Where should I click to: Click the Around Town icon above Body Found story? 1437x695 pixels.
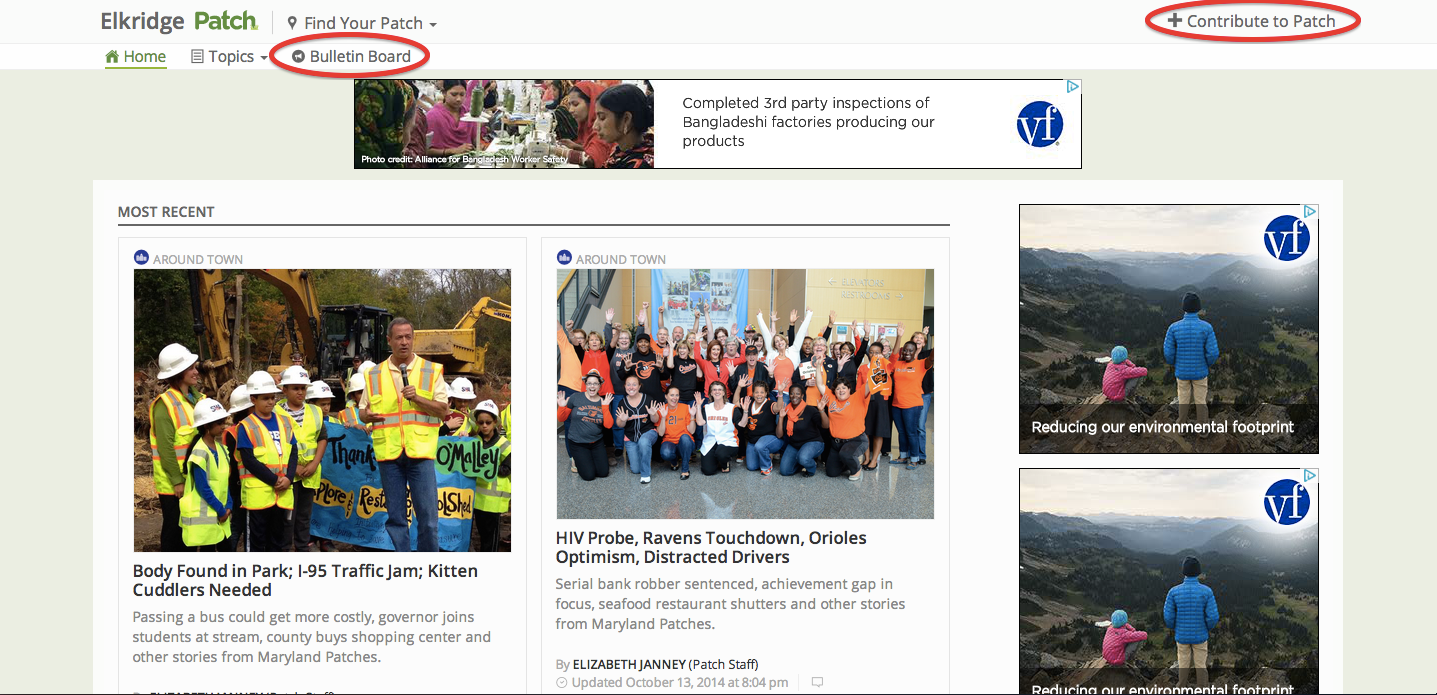click(x=141, y=258)
